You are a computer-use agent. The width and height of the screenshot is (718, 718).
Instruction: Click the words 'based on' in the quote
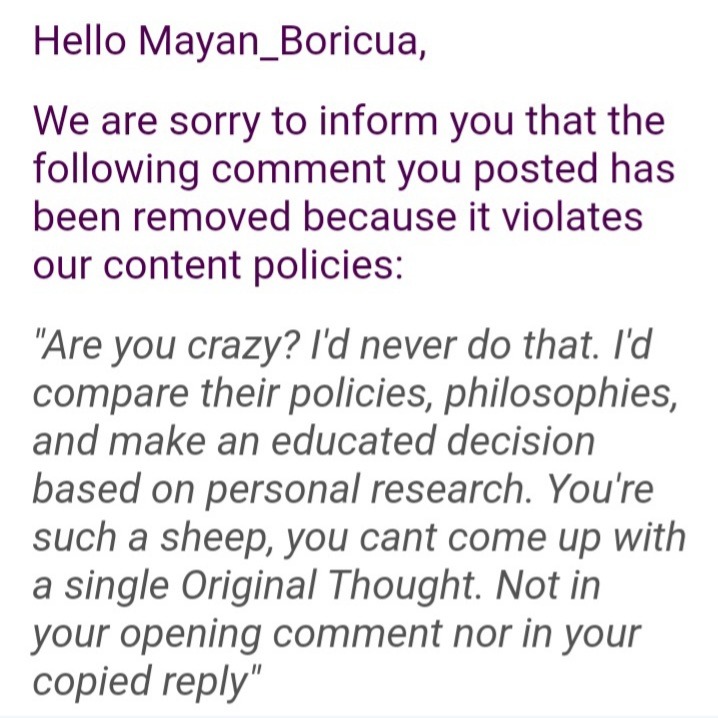113,489
